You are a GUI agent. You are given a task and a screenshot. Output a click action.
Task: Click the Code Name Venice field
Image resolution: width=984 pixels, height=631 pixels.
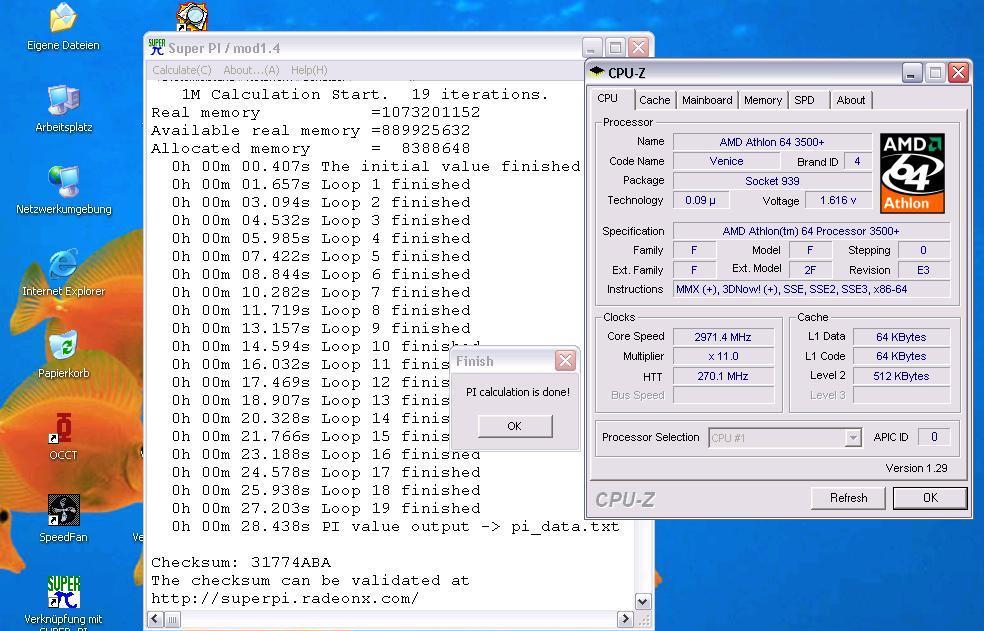(x=726, y=161)
